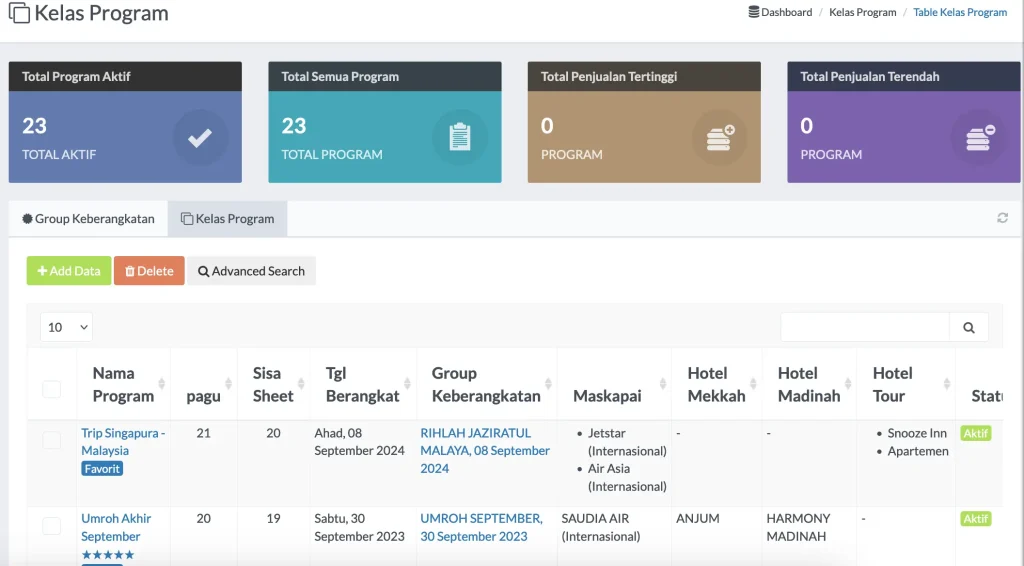1024x566 pixels.
Task: Click checkmark icon on Total Program Aktif card
Action: pyautogui.click(x=200, y=138)
